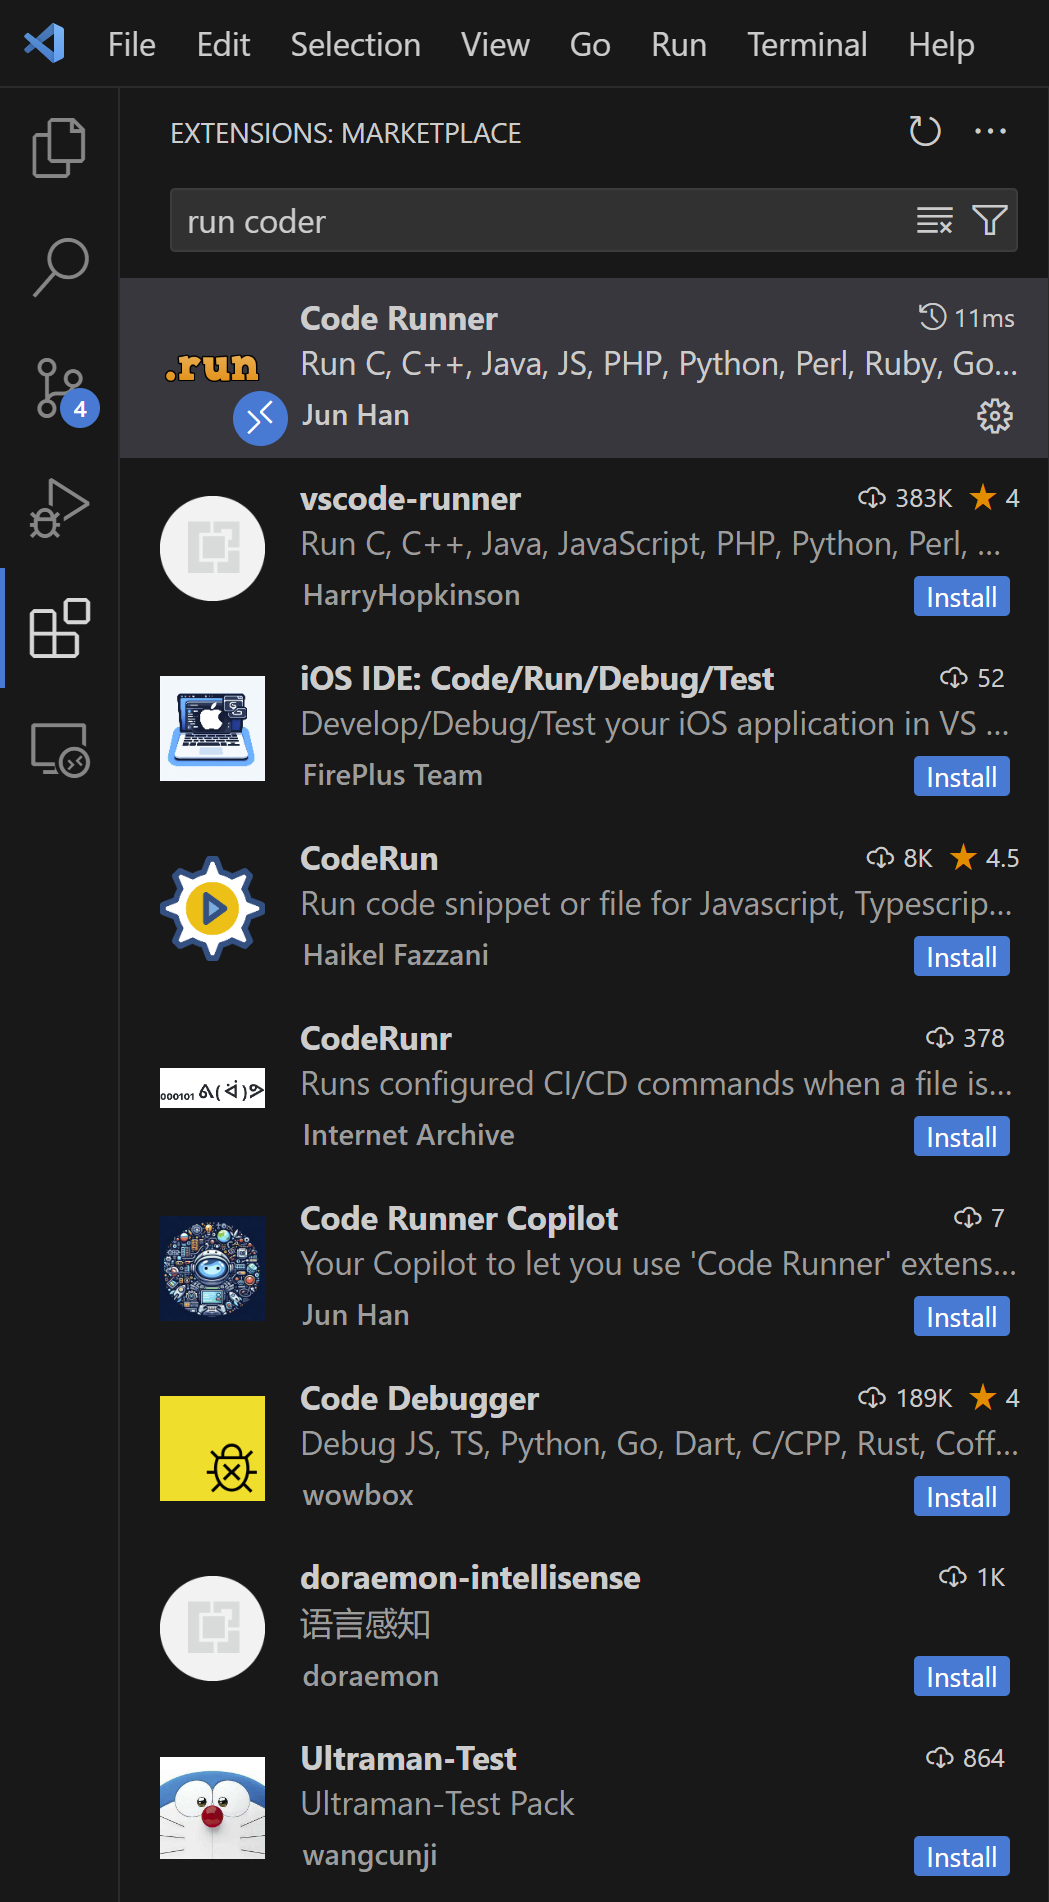Open the Explorer view in activity bar
1049x1902 pixels.
(x=59, y=148)
